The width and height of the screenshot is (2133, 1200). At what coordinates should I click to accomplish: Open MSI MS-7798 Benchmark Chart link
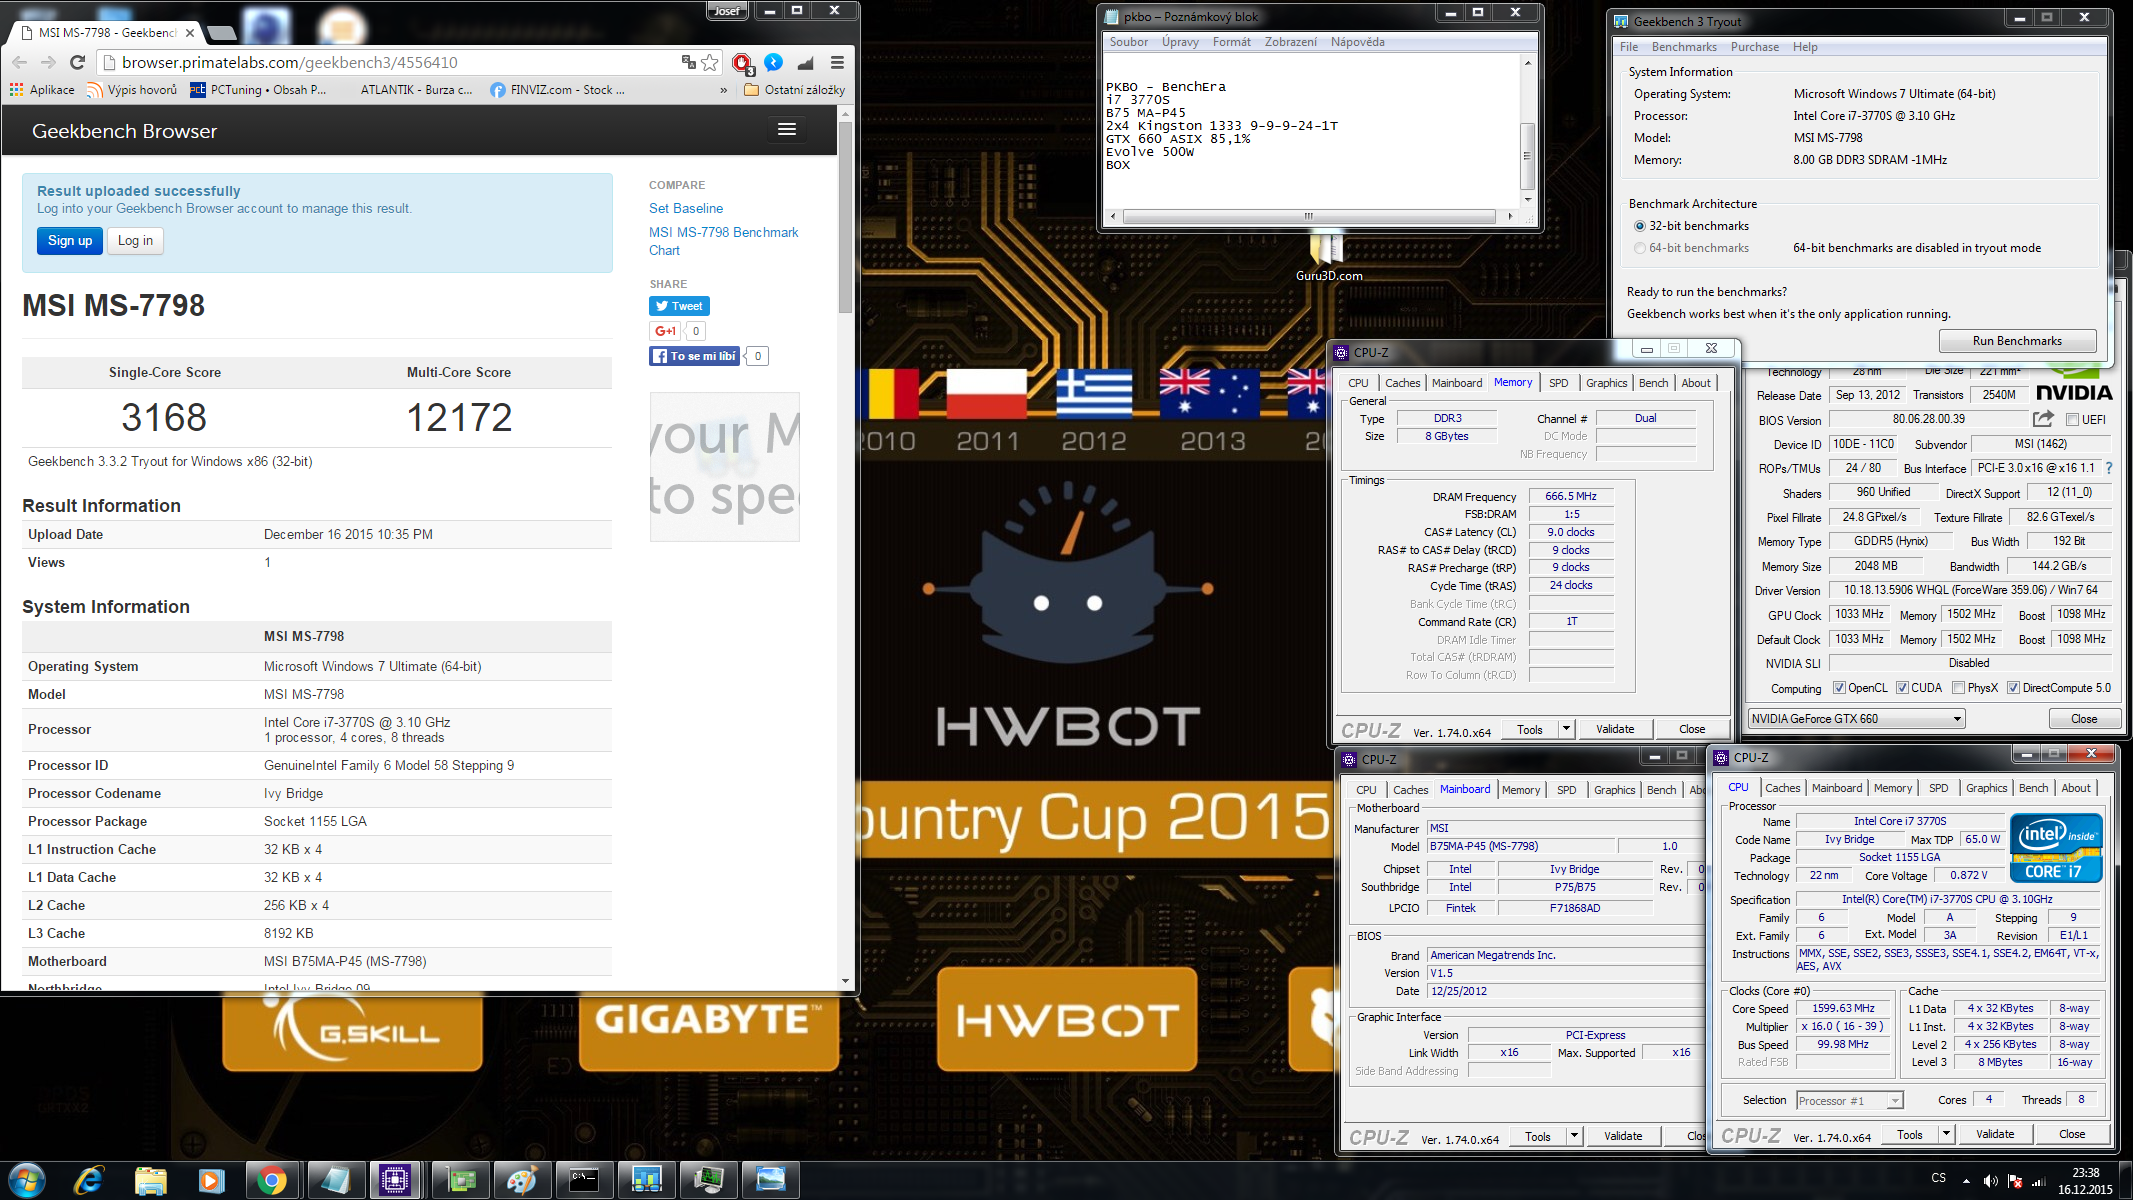coord(723,241)
